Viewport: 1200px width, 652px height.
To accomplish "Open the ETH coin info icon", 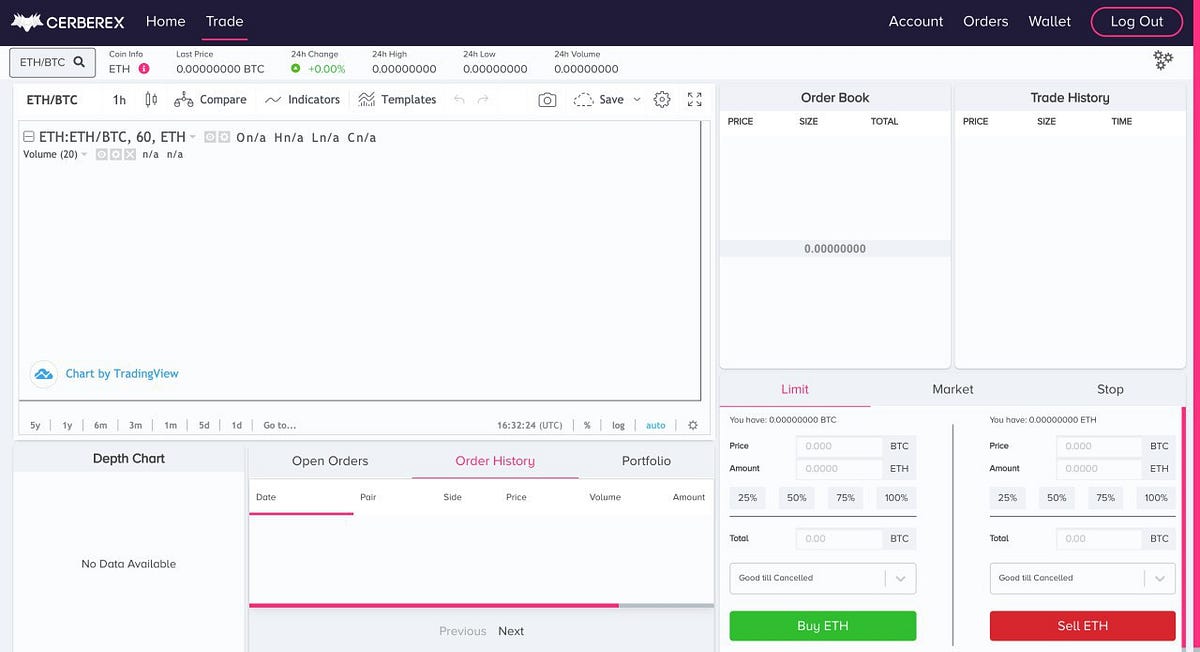I will click(144, 69).
